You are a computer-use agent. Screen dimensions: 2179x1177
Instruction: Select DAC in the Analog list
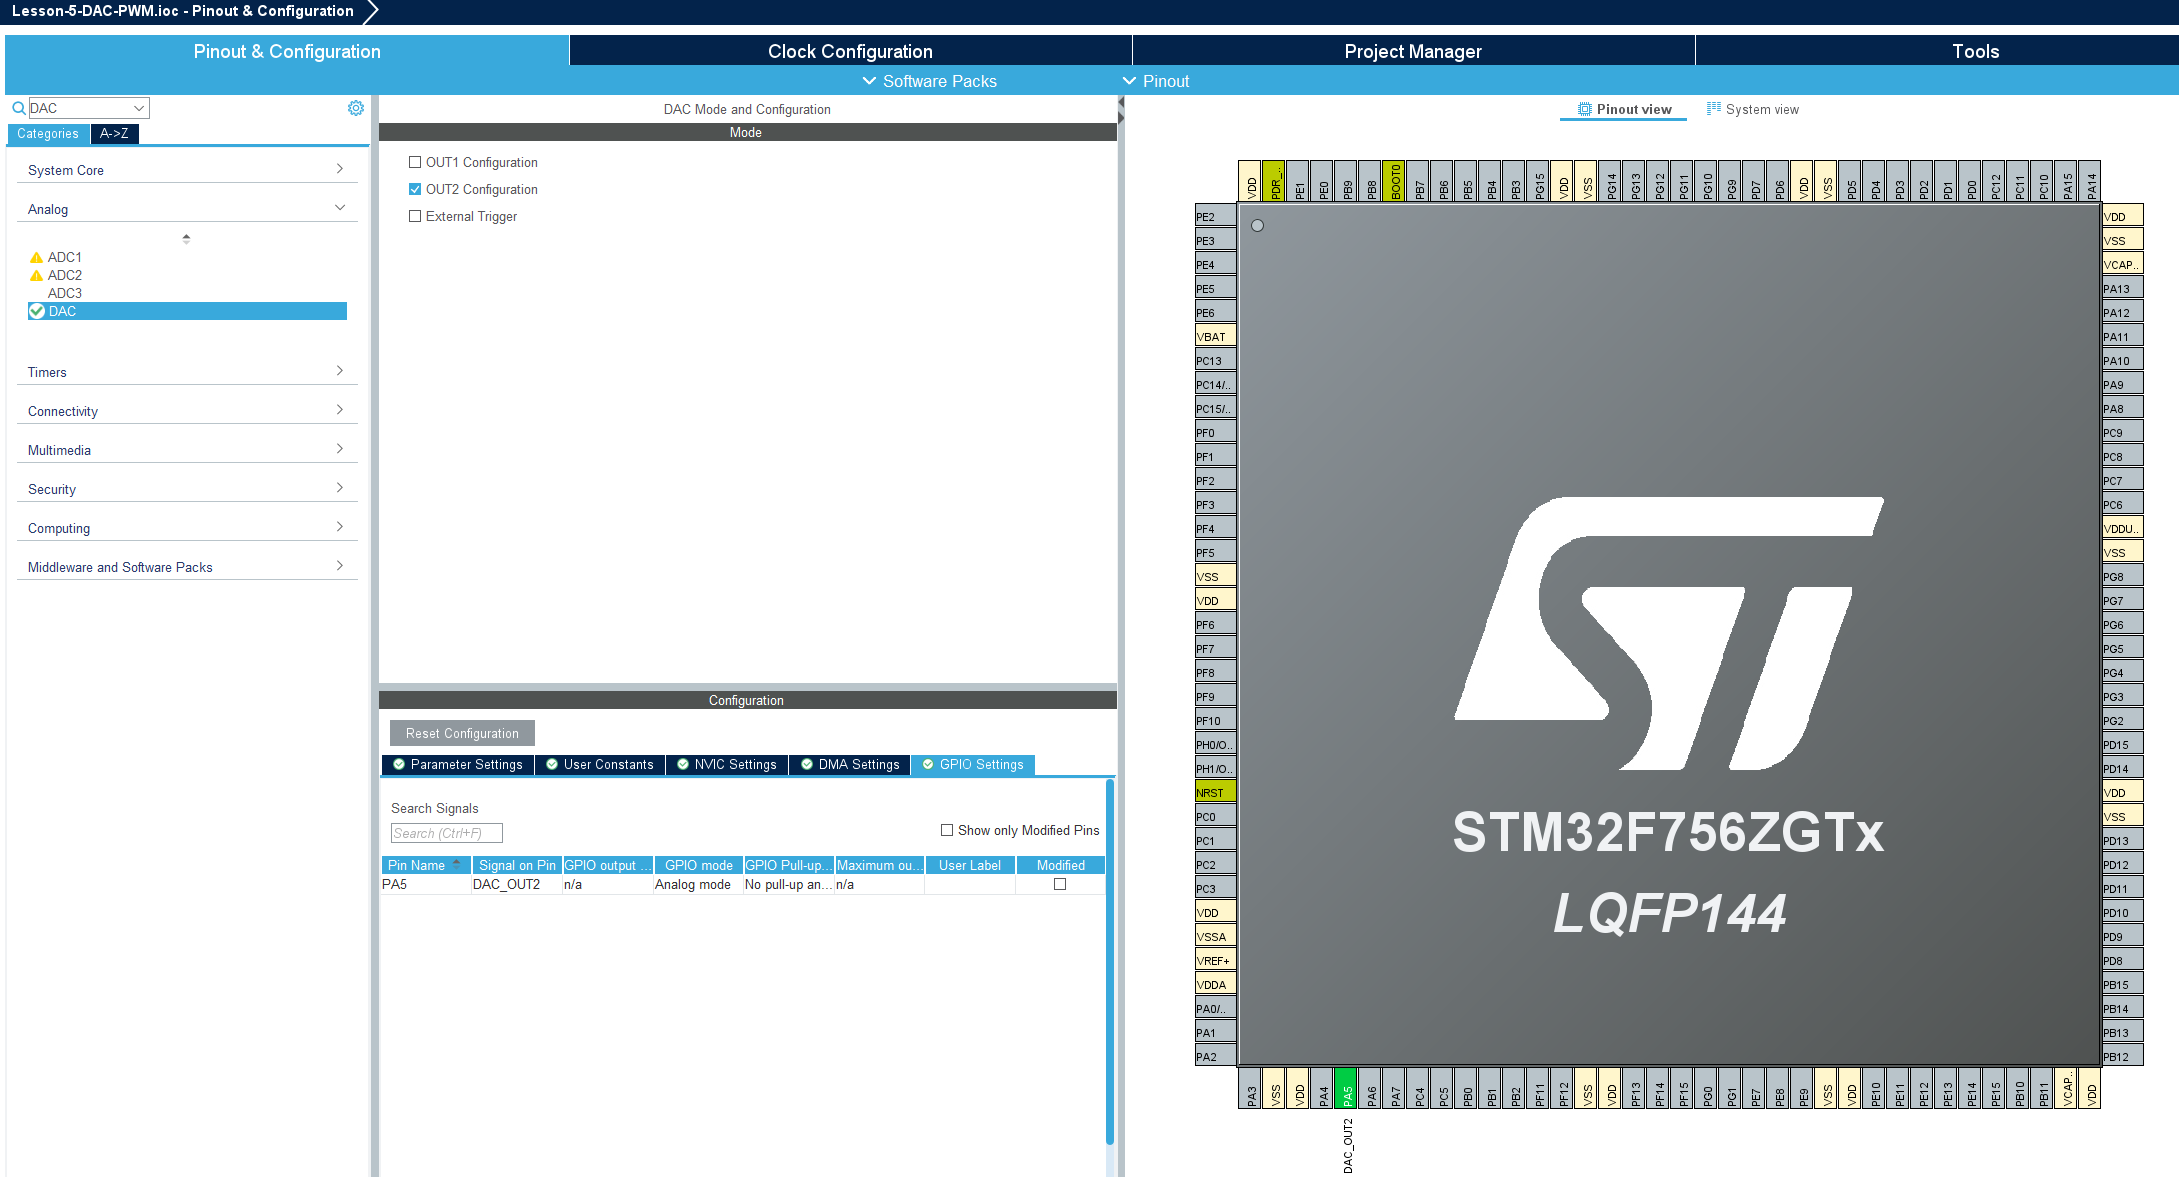click(188, 311)
